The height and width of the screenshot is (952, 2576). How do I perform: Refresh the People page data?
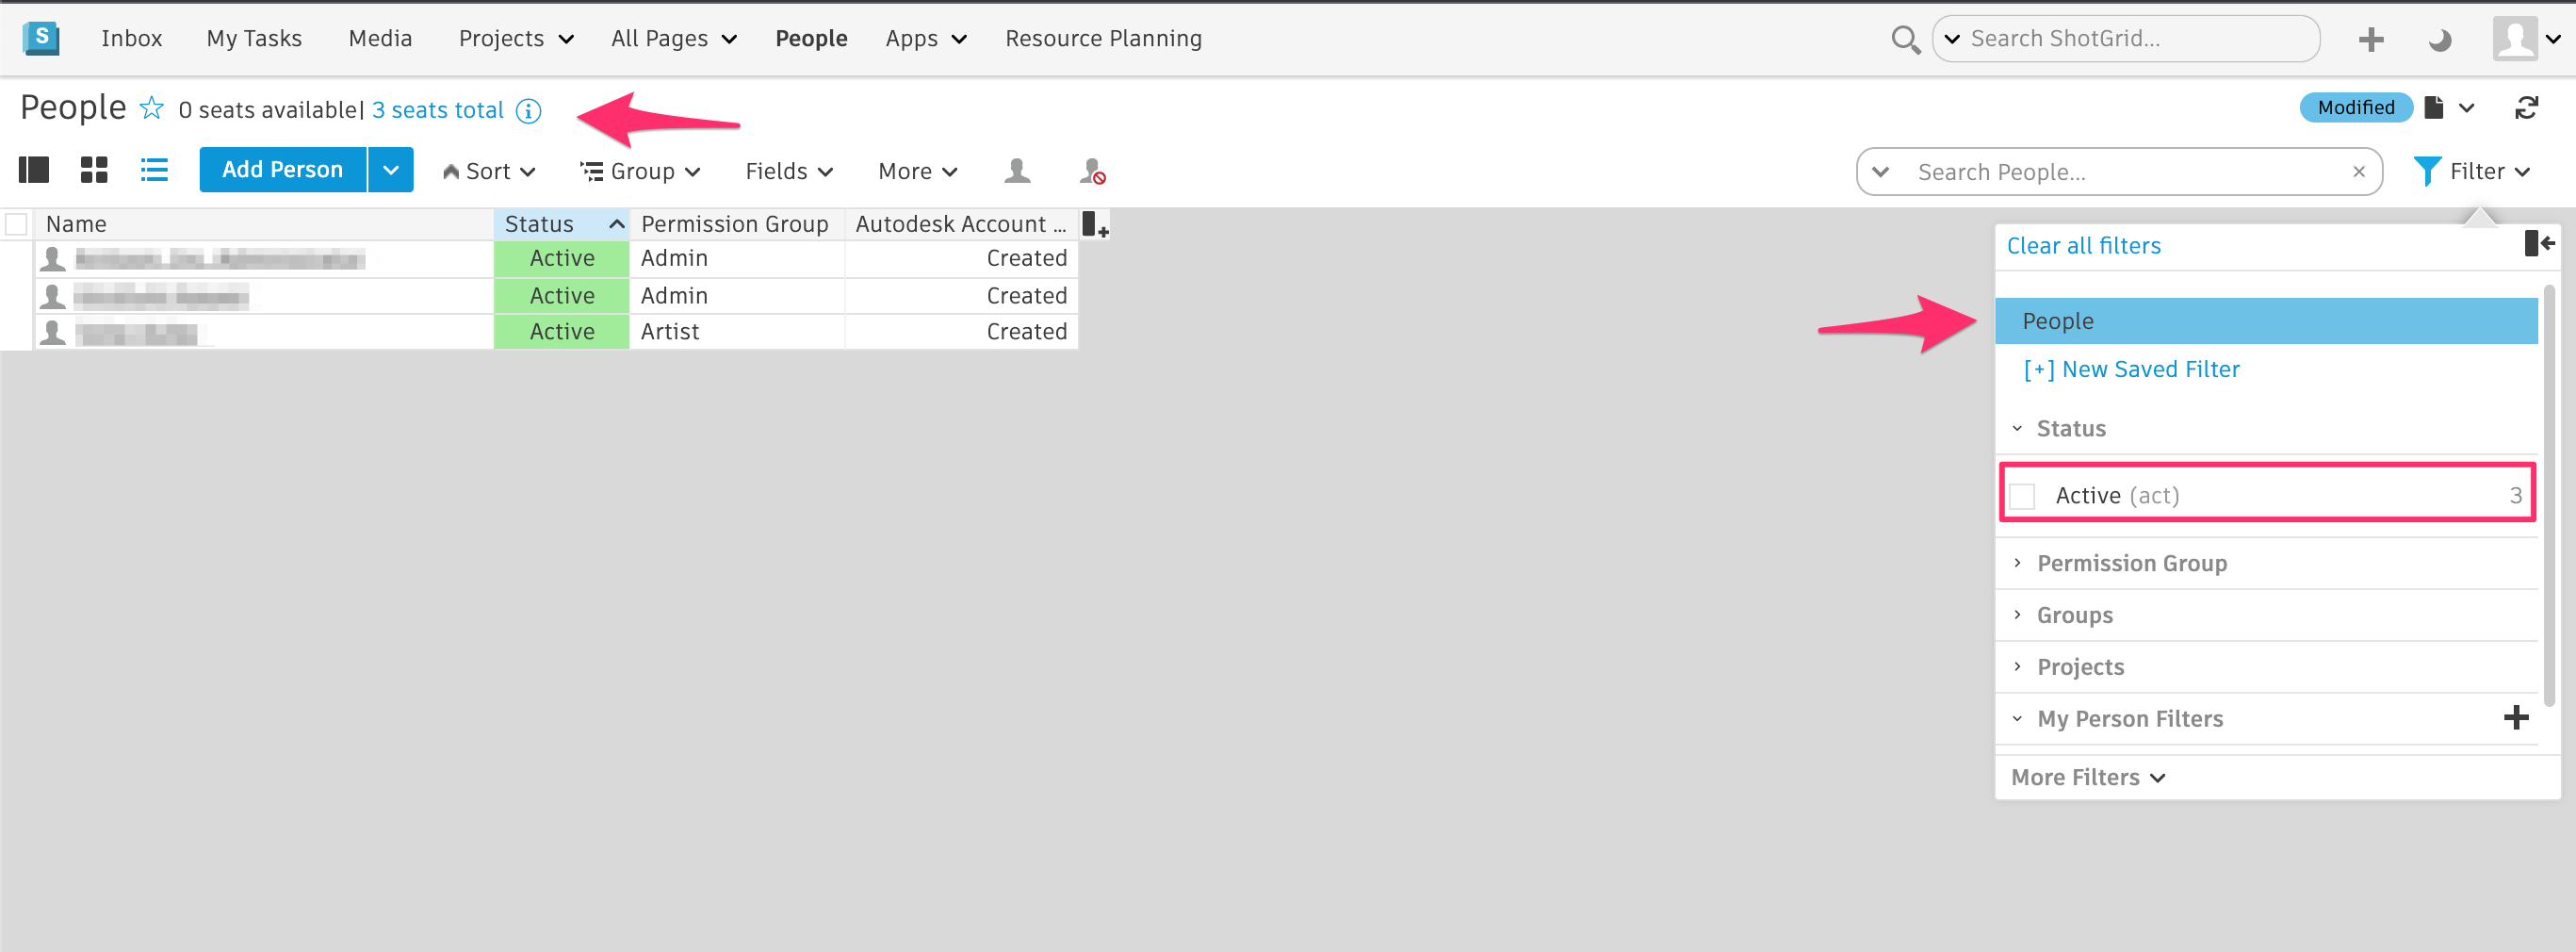click(x=2529, y=107)
